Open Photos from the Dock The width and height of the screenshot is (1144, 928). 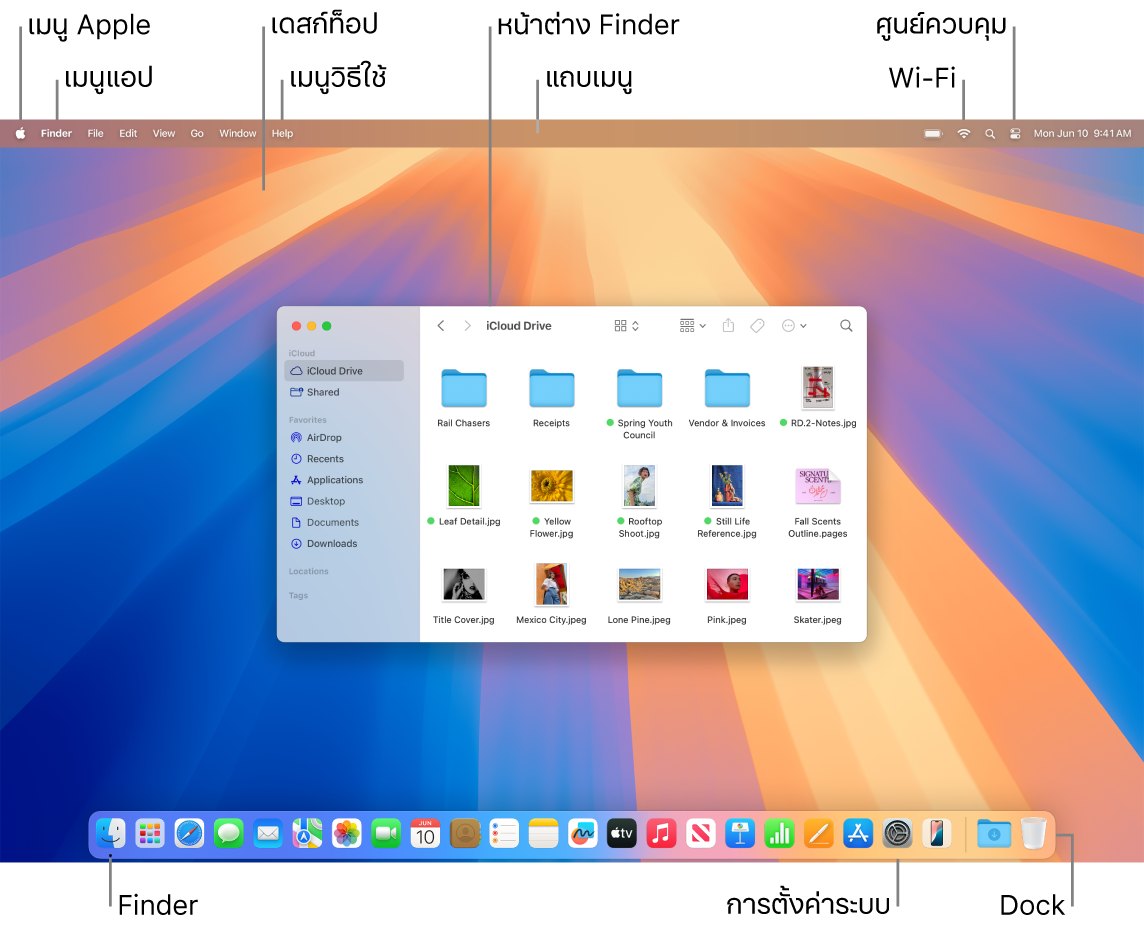(347, 833)
